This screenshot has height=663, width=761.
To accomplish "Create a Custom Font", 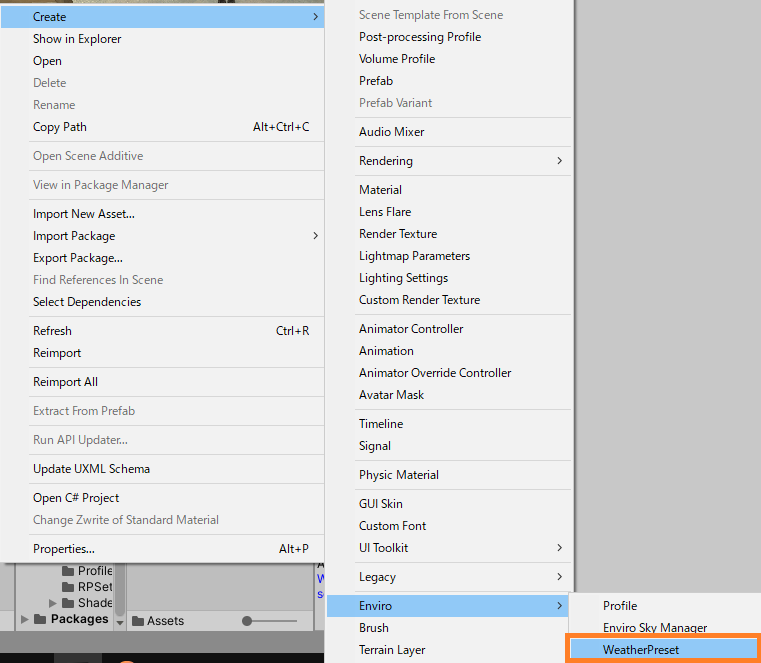I will pyautogui.click(x=449, y=526).
